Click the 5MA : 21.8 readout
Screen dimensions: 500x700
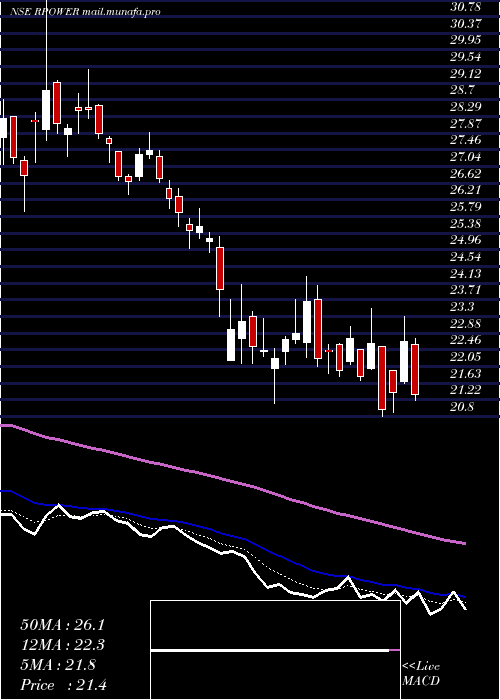[x=58, y=665]
